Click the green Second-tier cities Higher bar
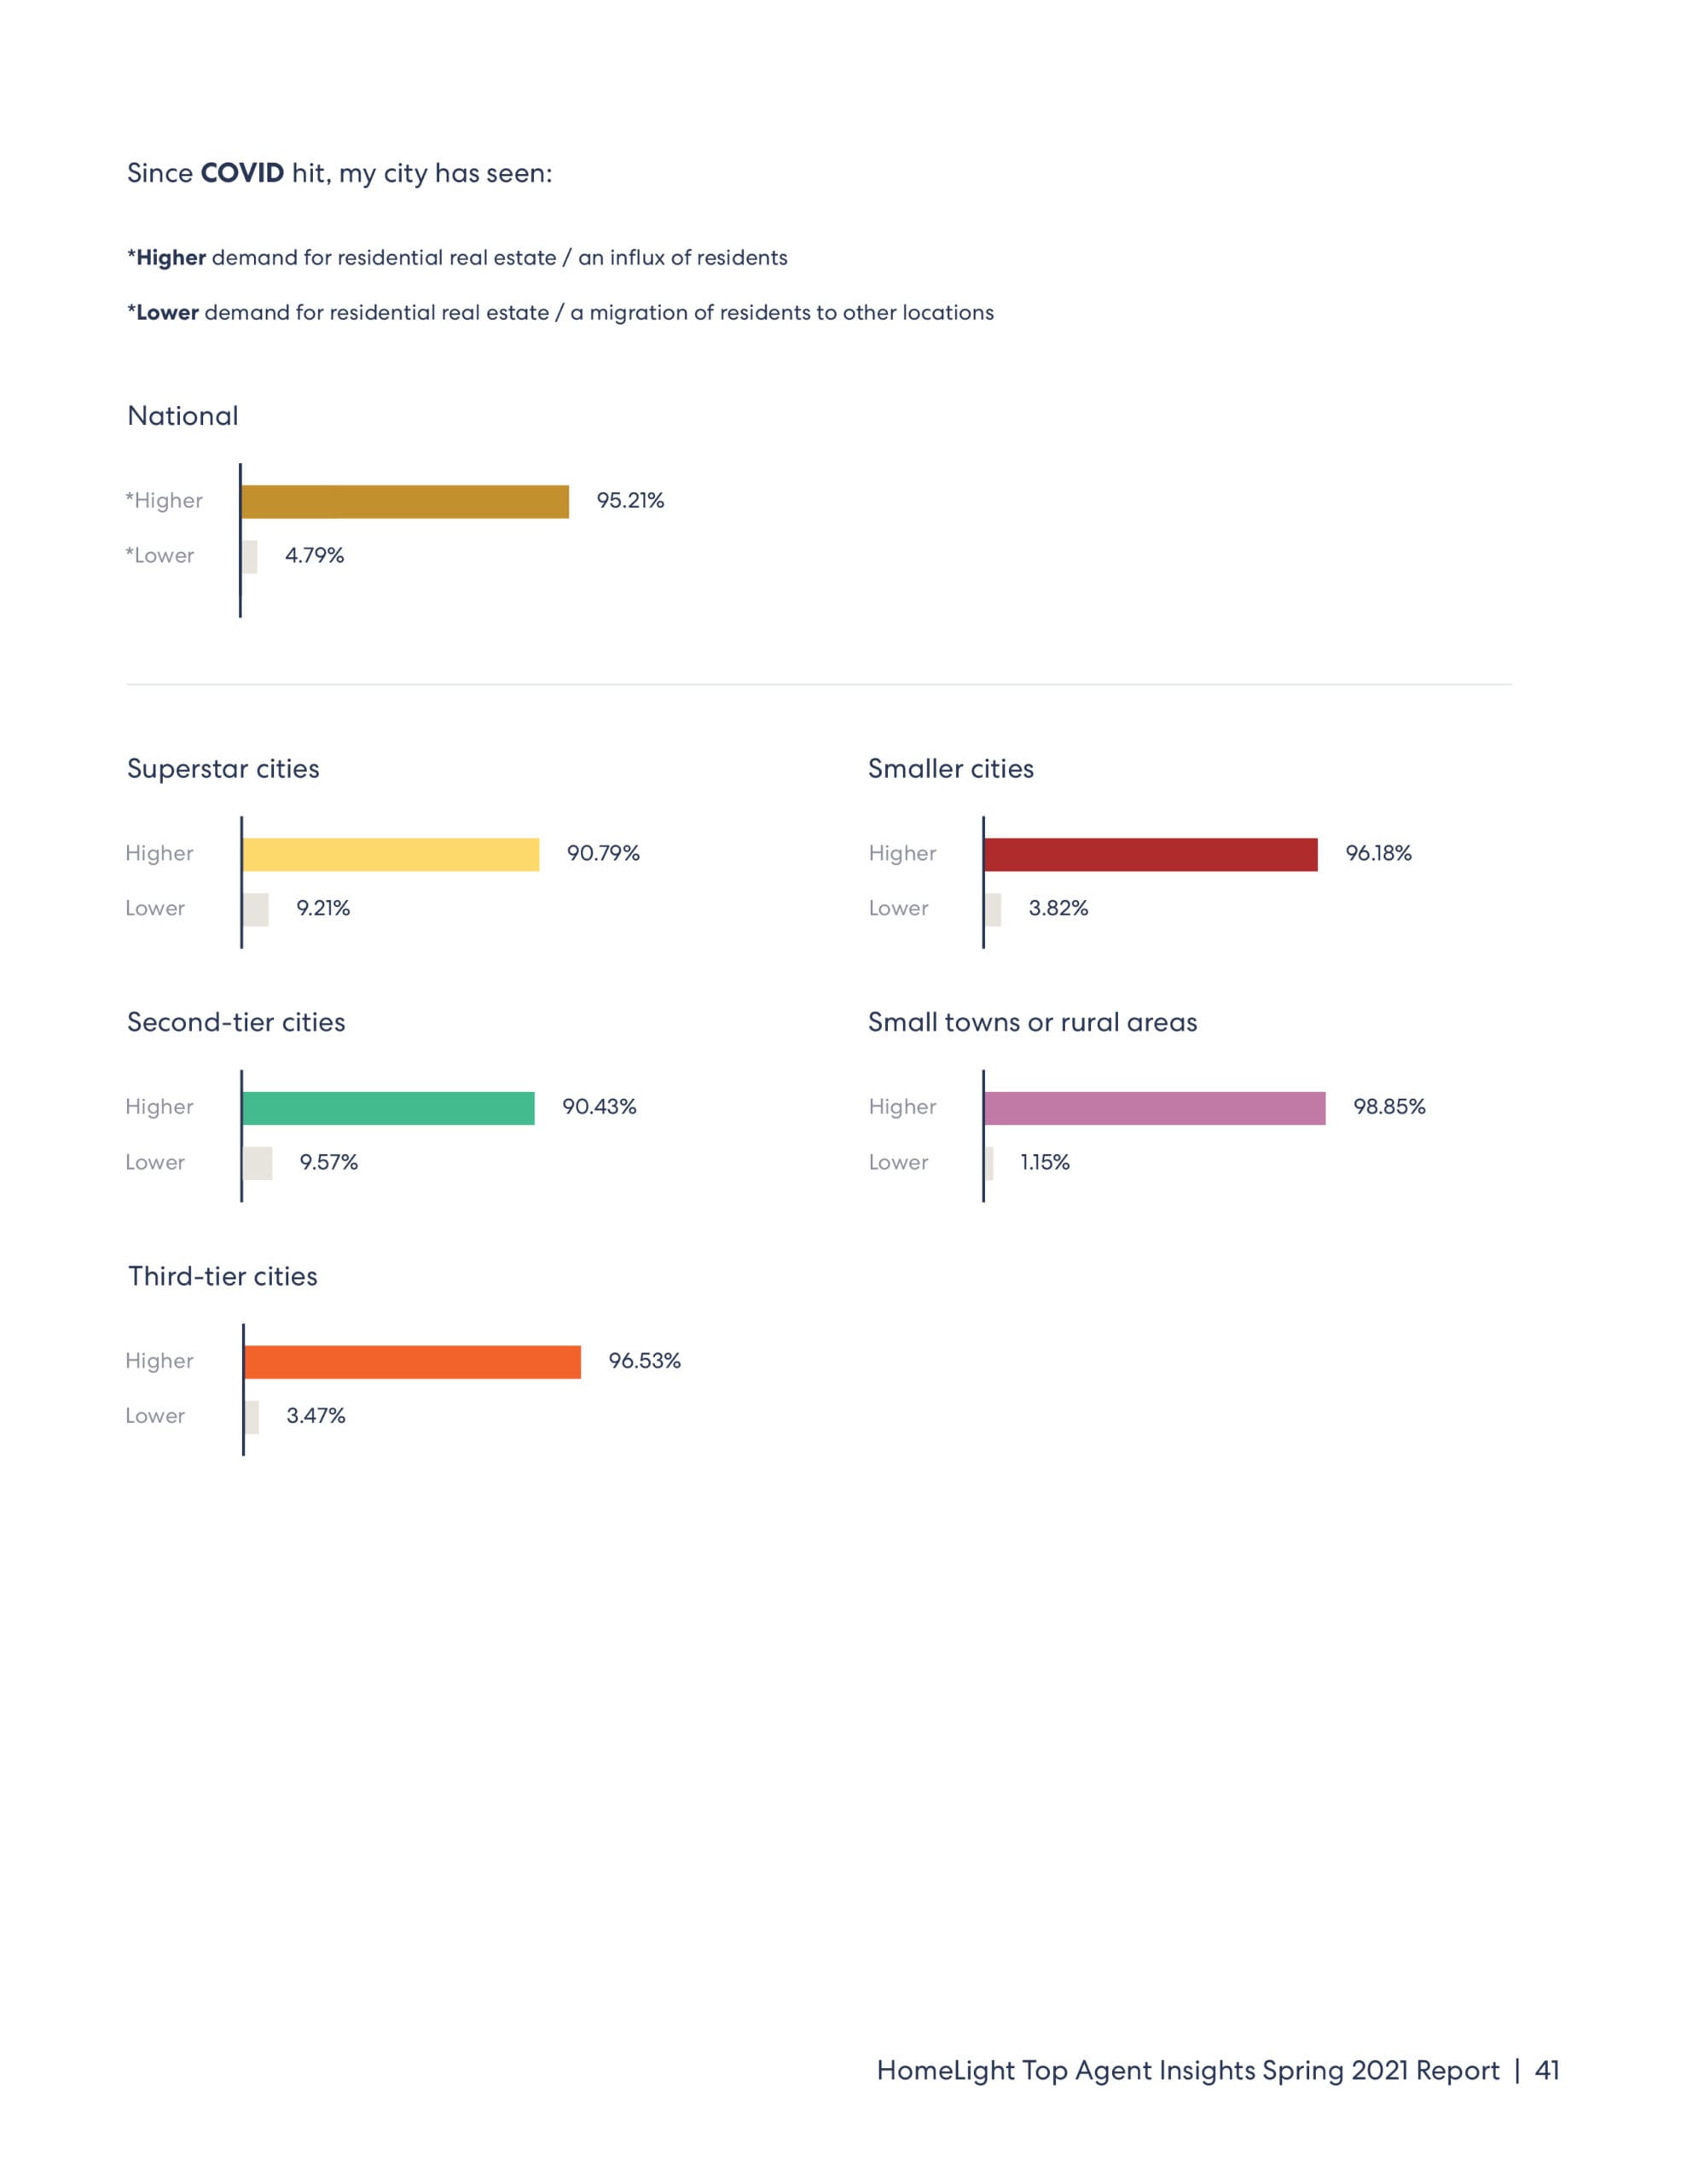Viewport: 1687px width, 2184px height. [x=388, y=1108]
